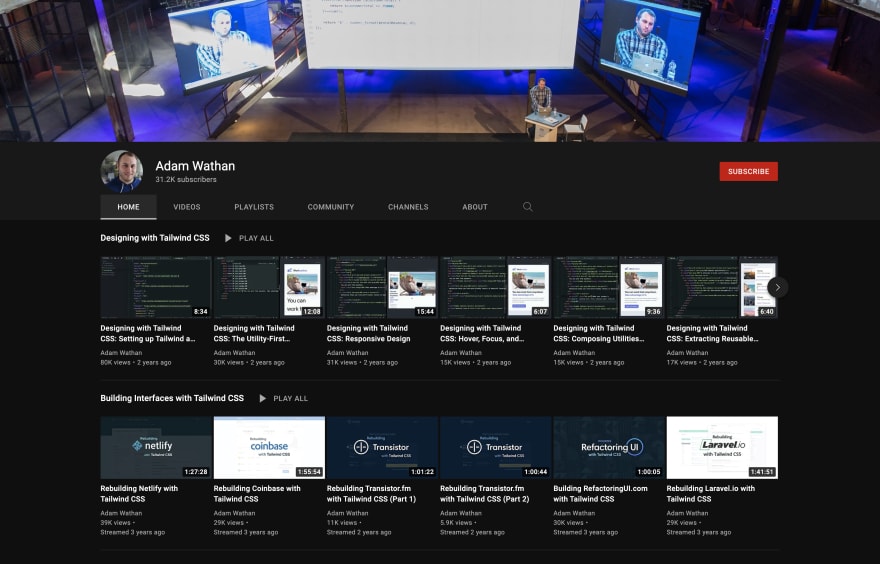Open the Laravel.io 1:41:51 video thumbnail

722,447
